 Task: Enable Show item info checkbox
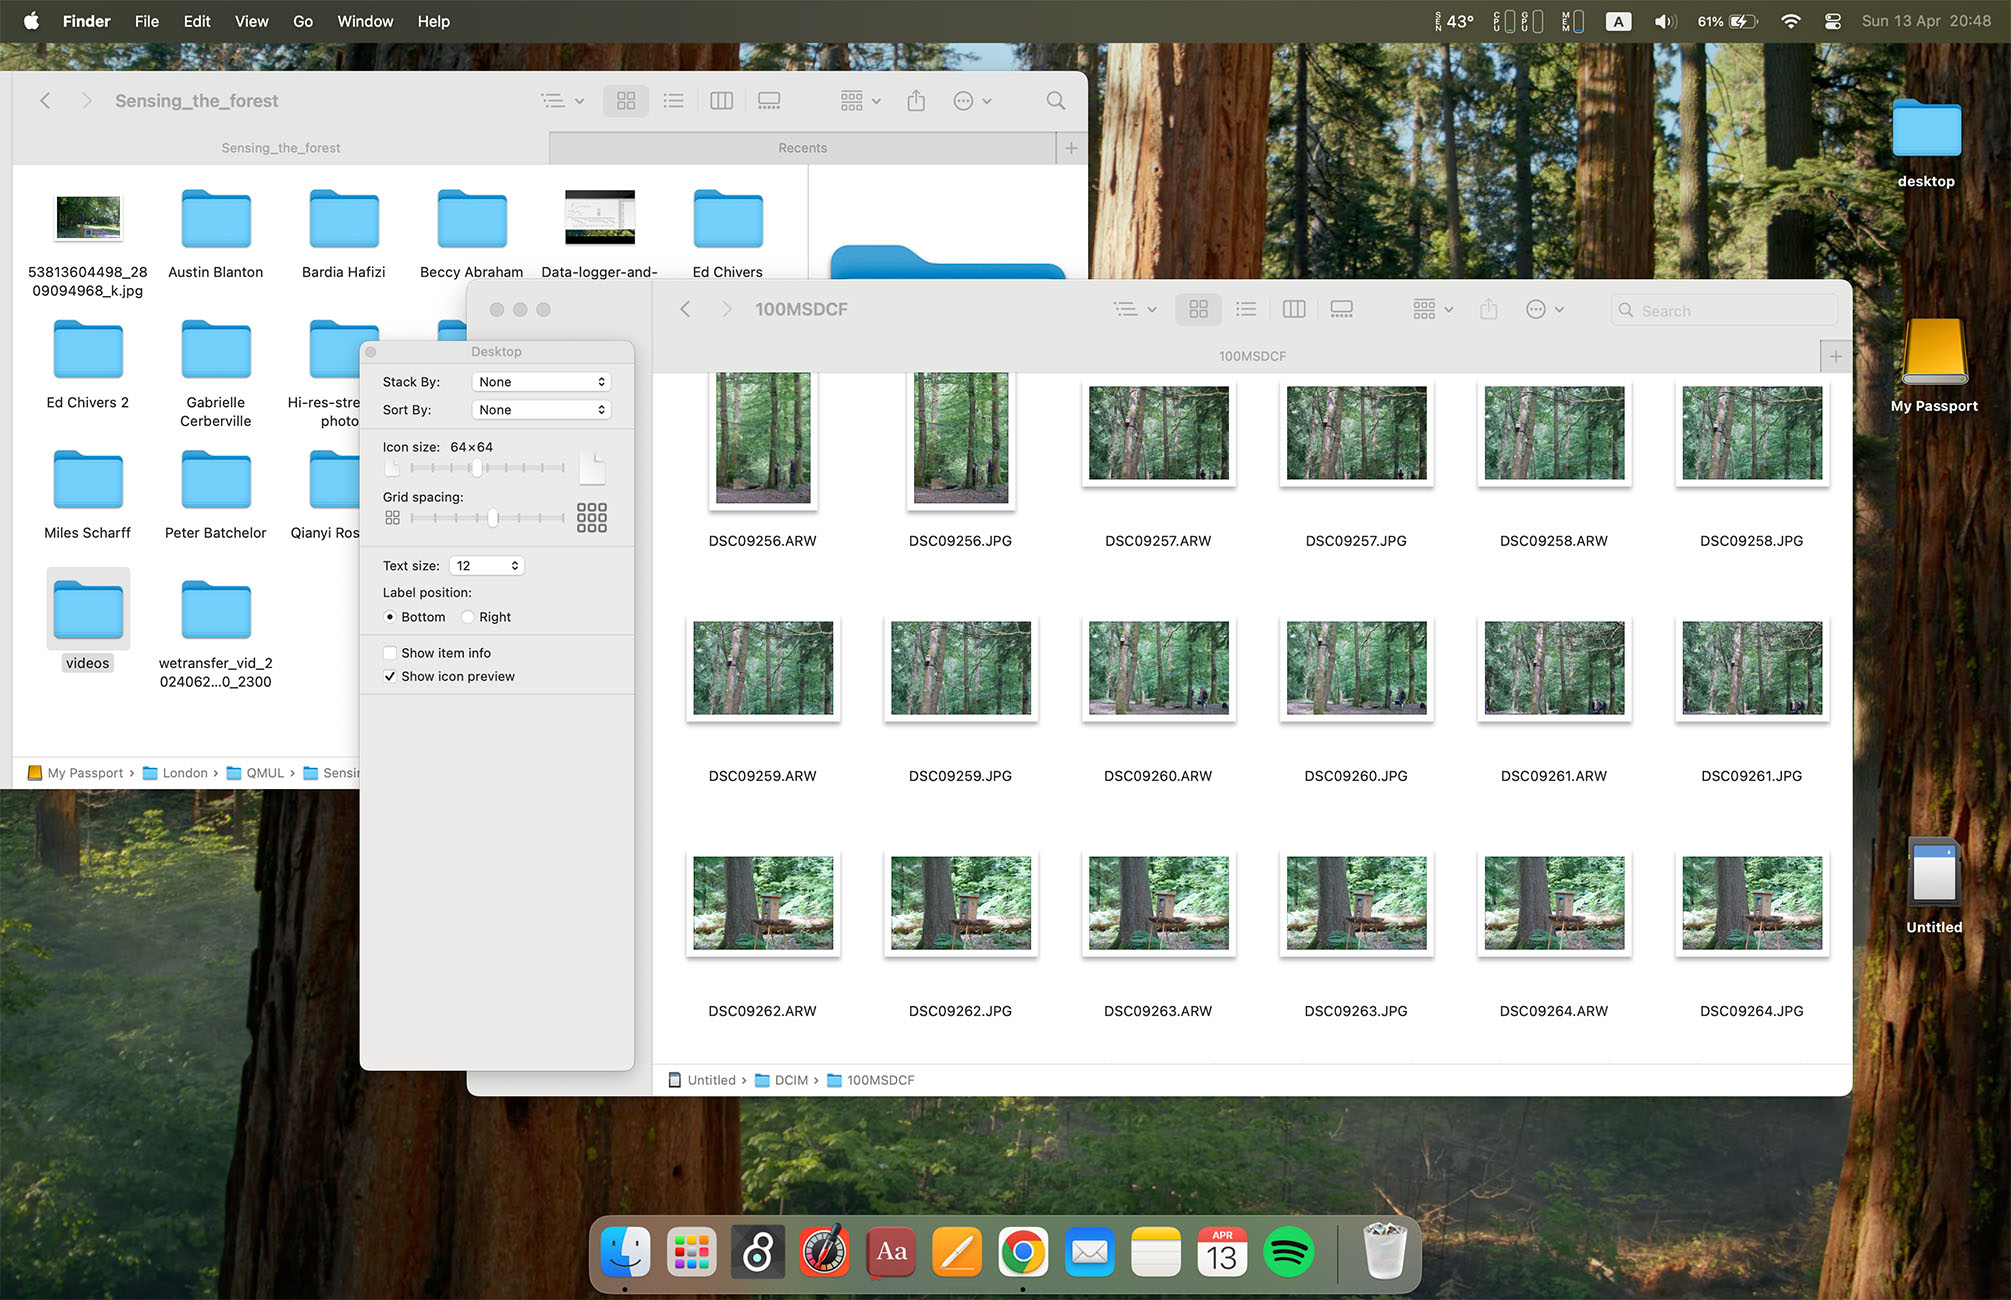[x=390, y=653]
